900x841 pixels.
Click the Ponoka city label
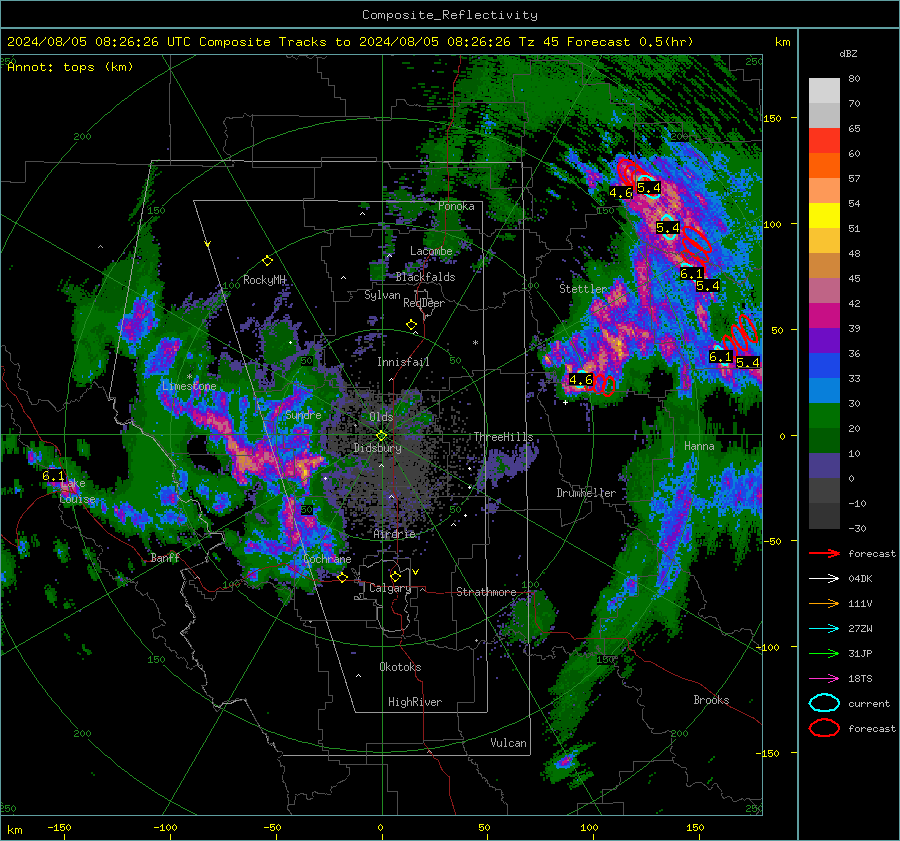tap(456, 206)
